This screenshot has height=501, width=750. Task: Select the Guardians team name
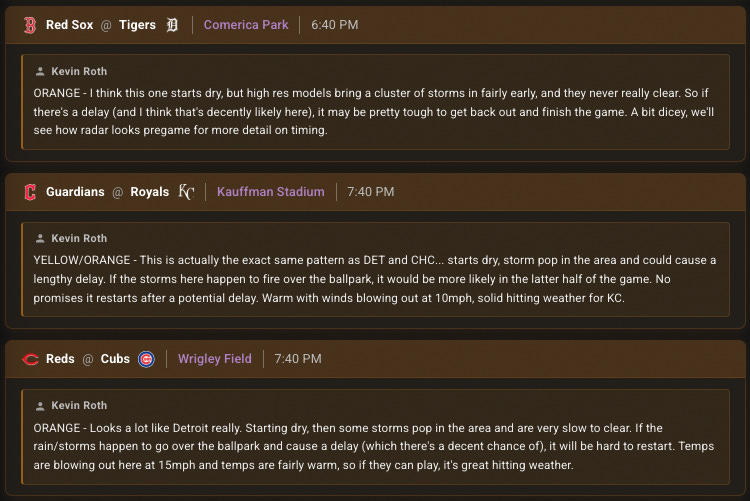[75, 192]
